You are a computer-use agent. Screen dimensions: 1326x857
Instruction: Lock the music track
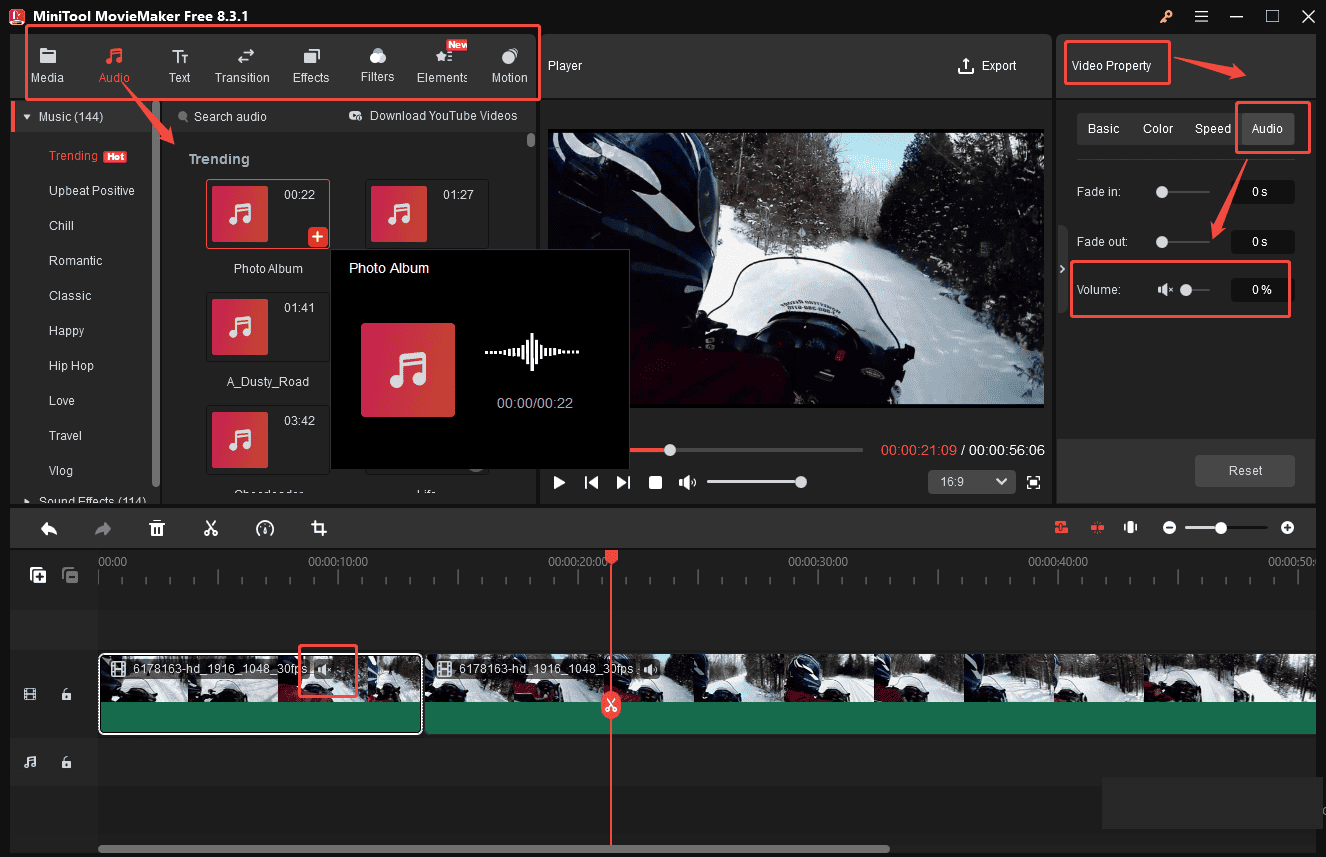66,762
